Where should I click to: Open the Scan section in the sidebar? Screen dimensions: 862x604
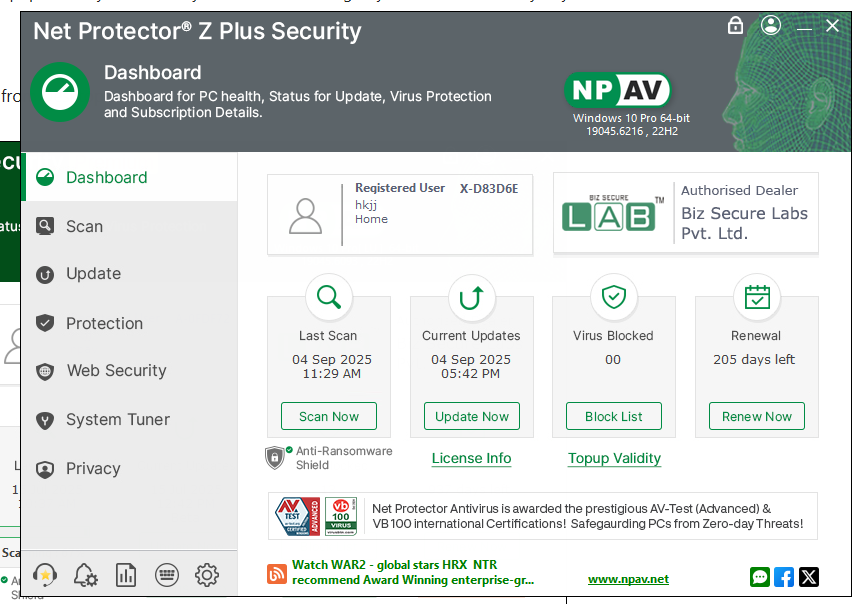tap(84, 226)
